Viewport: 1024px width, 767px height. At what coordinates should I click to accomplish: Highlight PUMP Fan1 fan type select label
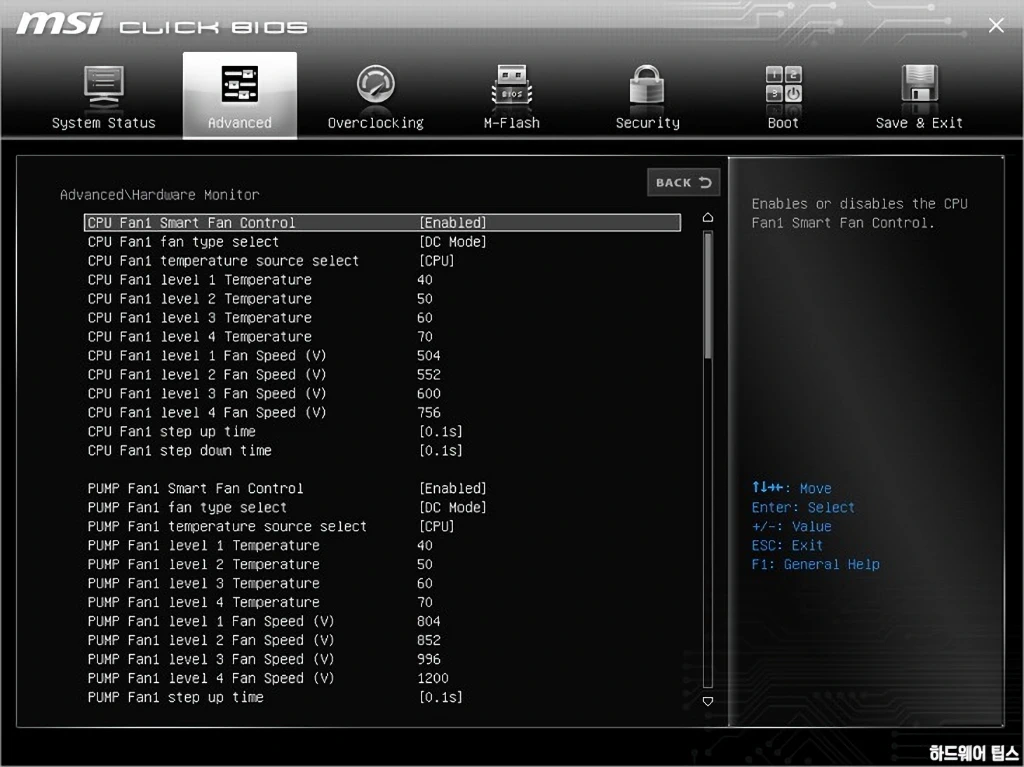(187, 508)
